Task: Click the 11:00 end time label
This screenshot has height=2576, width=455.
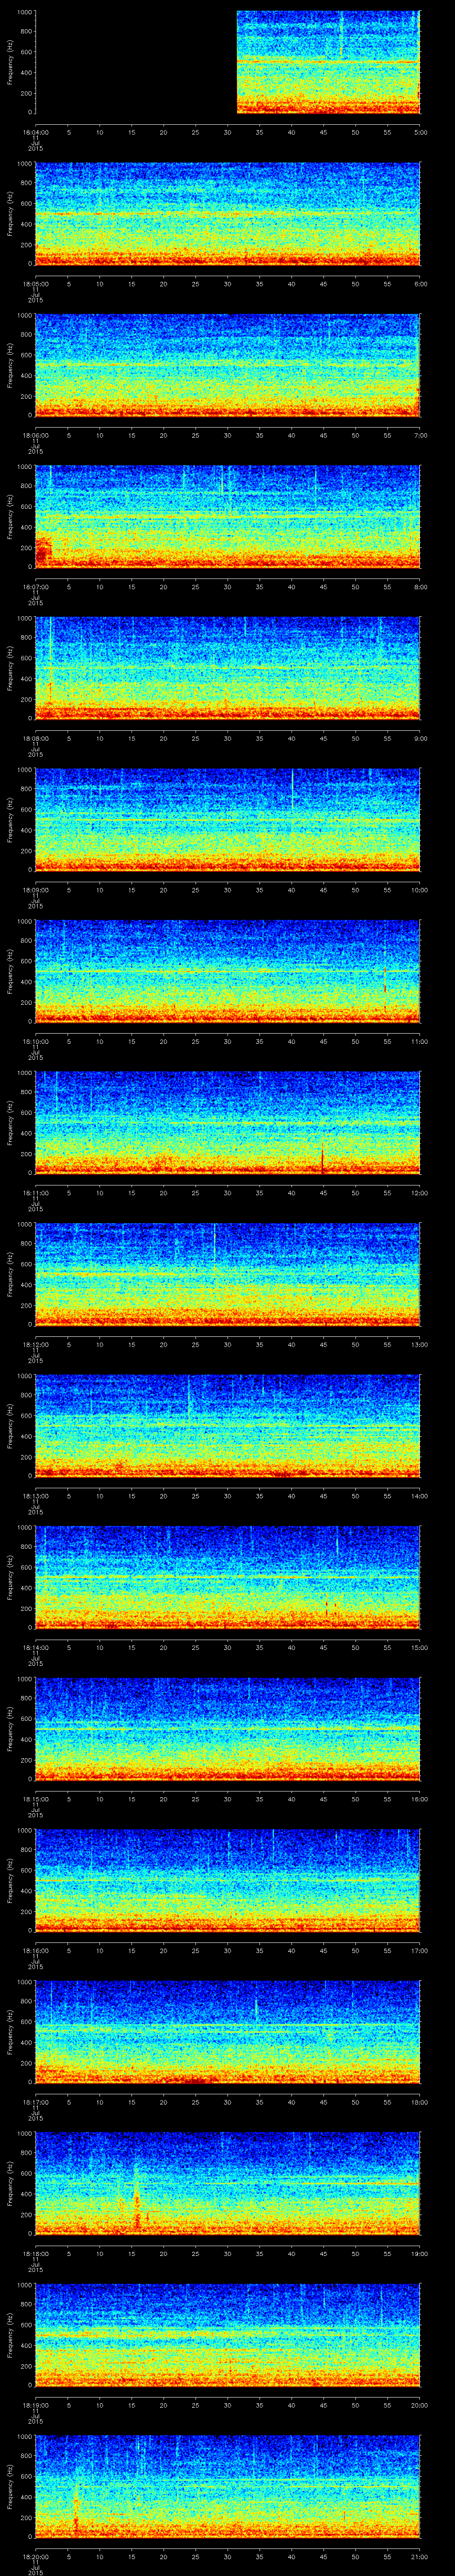Action: click(419, 1041)
